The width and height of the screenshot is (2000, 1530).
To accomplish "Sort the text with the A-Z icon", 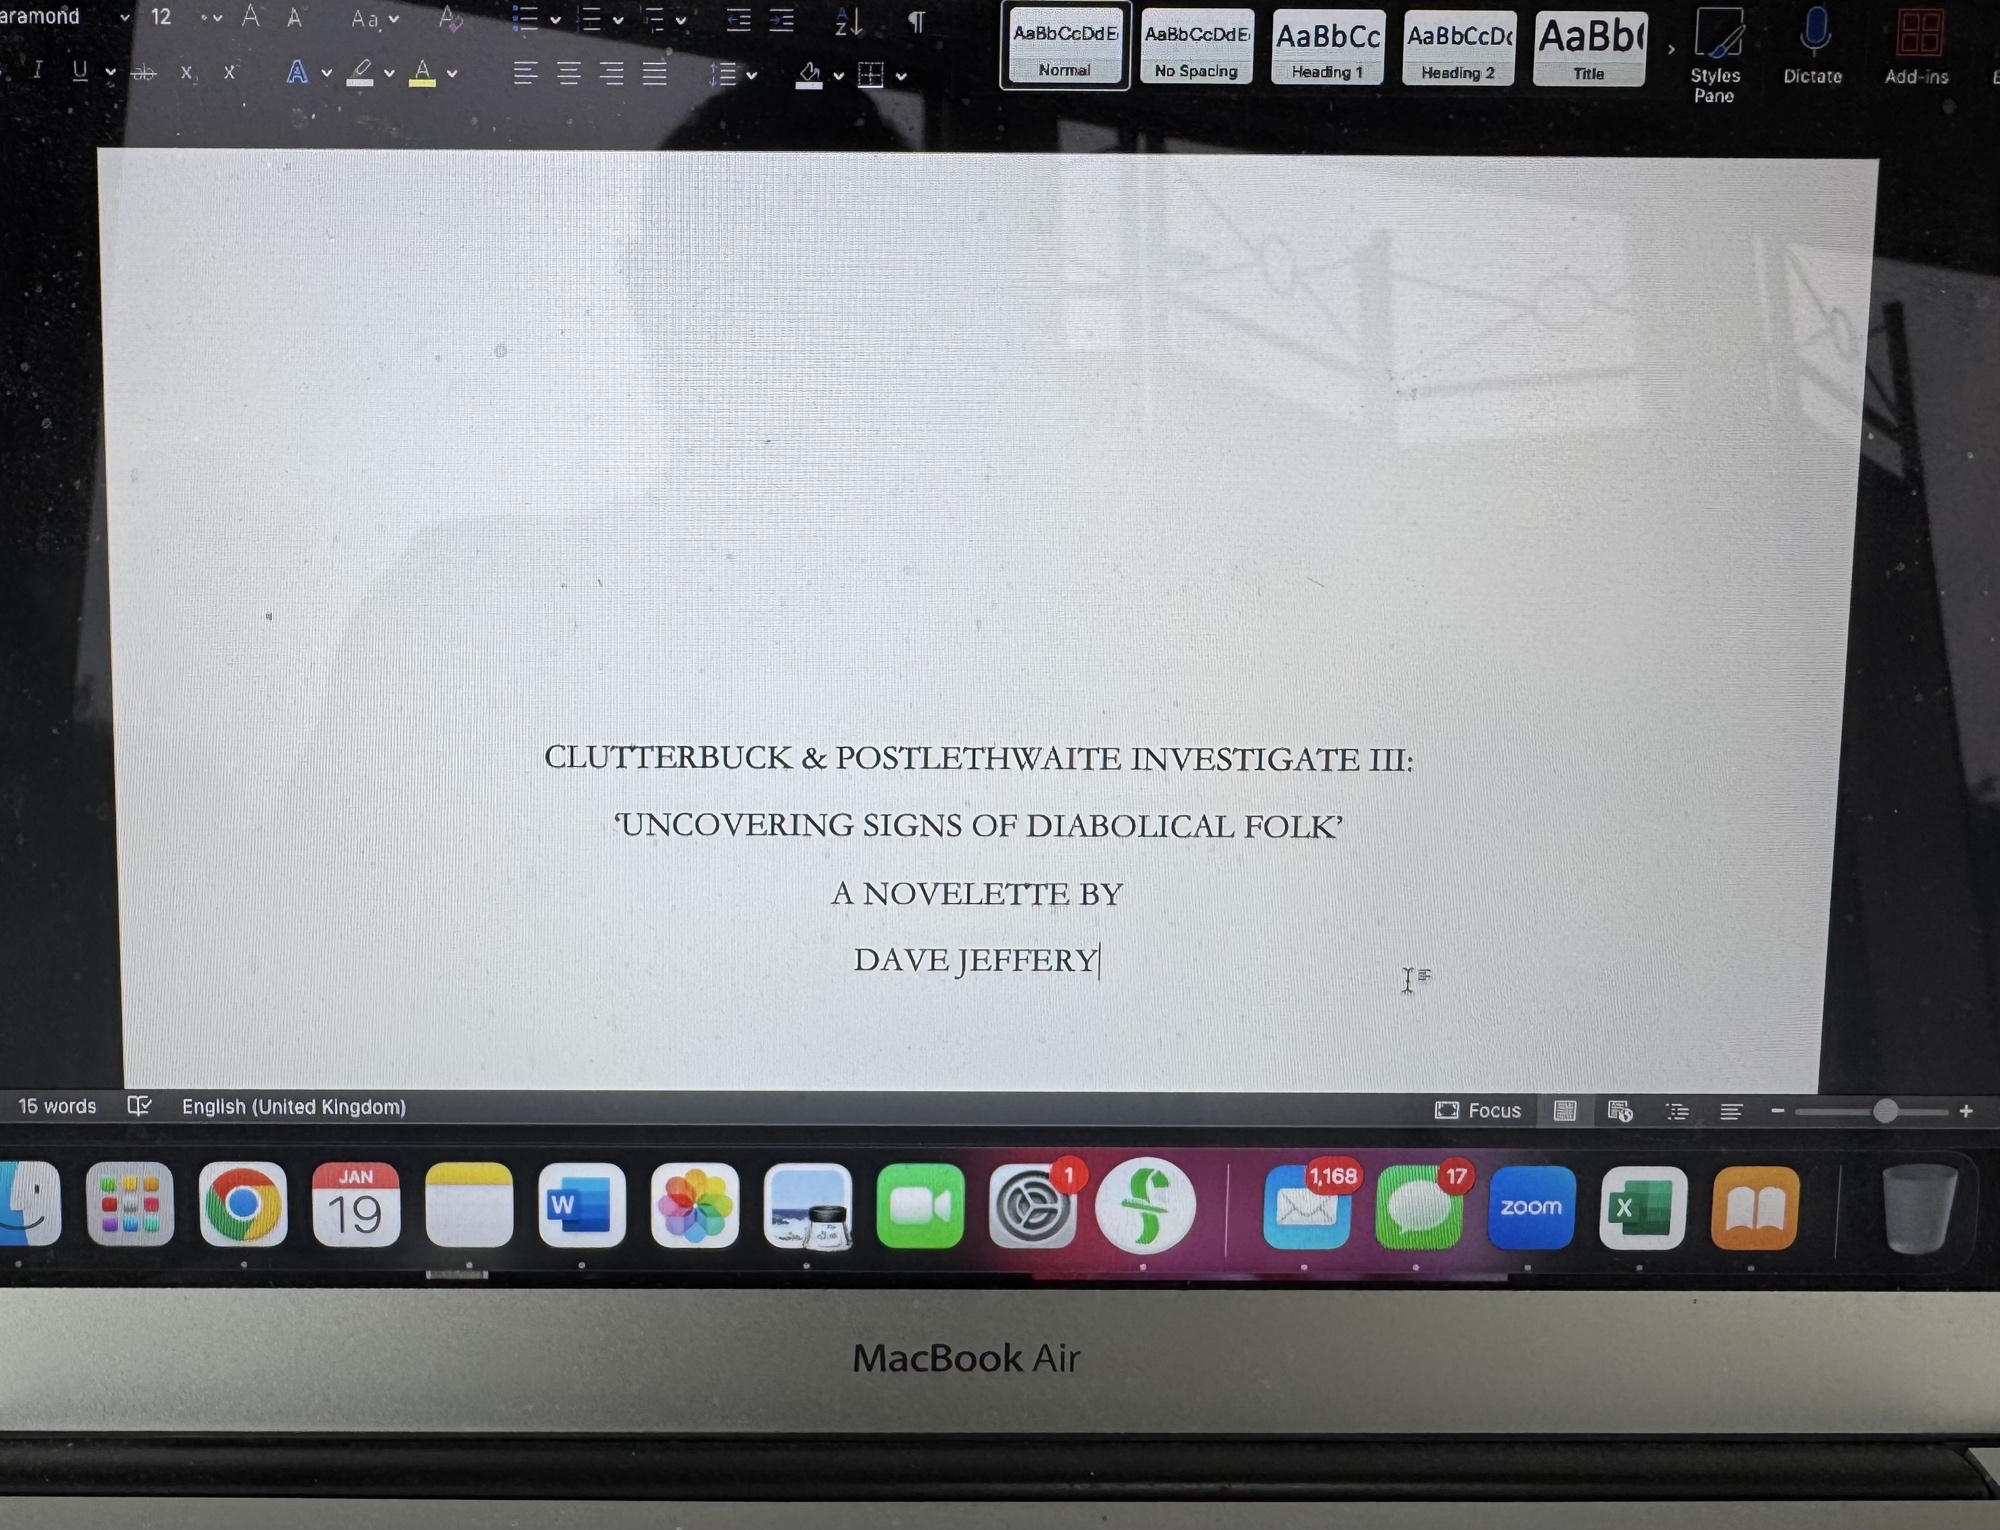I will point(848,21).
